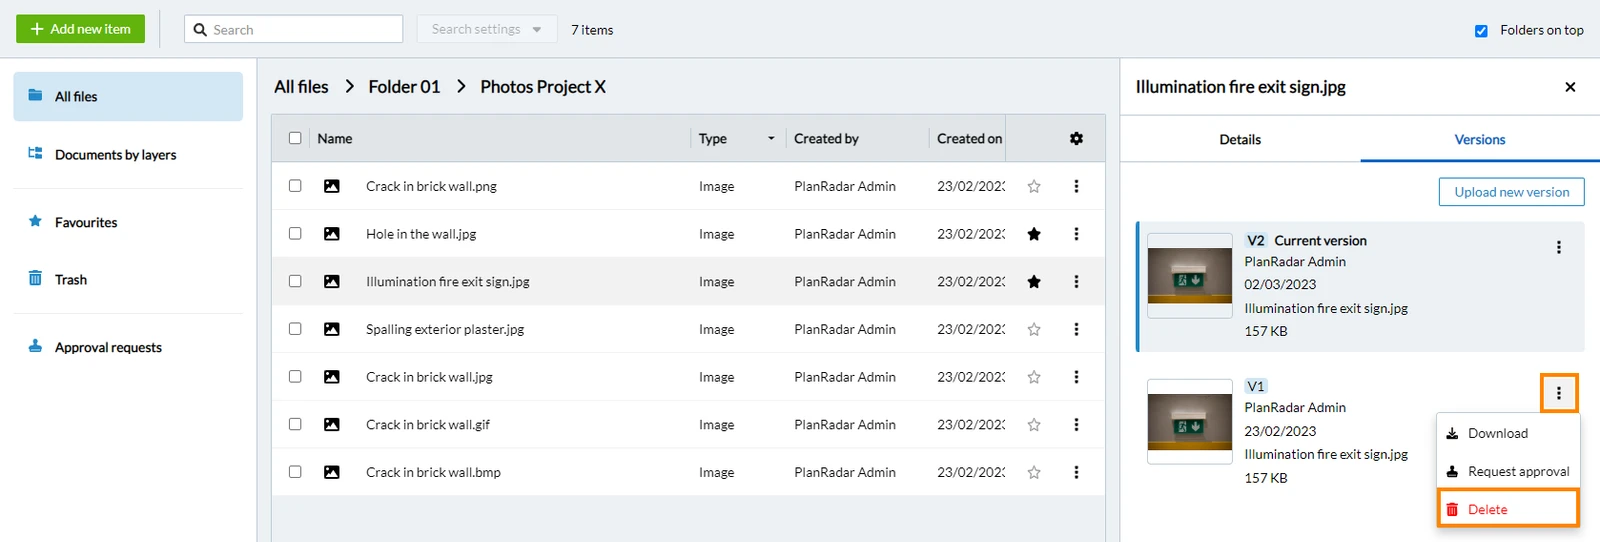Click the Add new item button
The image size is (1600, 542).
point(80,29)
